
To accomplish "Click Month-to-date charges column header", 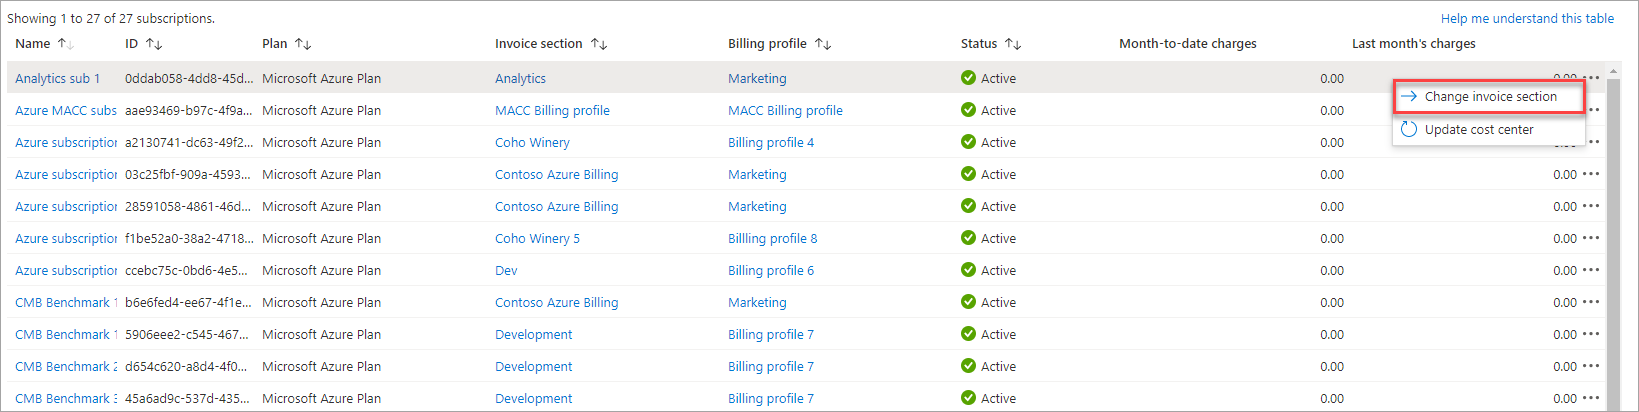I will pyautogui.click(x=1187, y=44).
